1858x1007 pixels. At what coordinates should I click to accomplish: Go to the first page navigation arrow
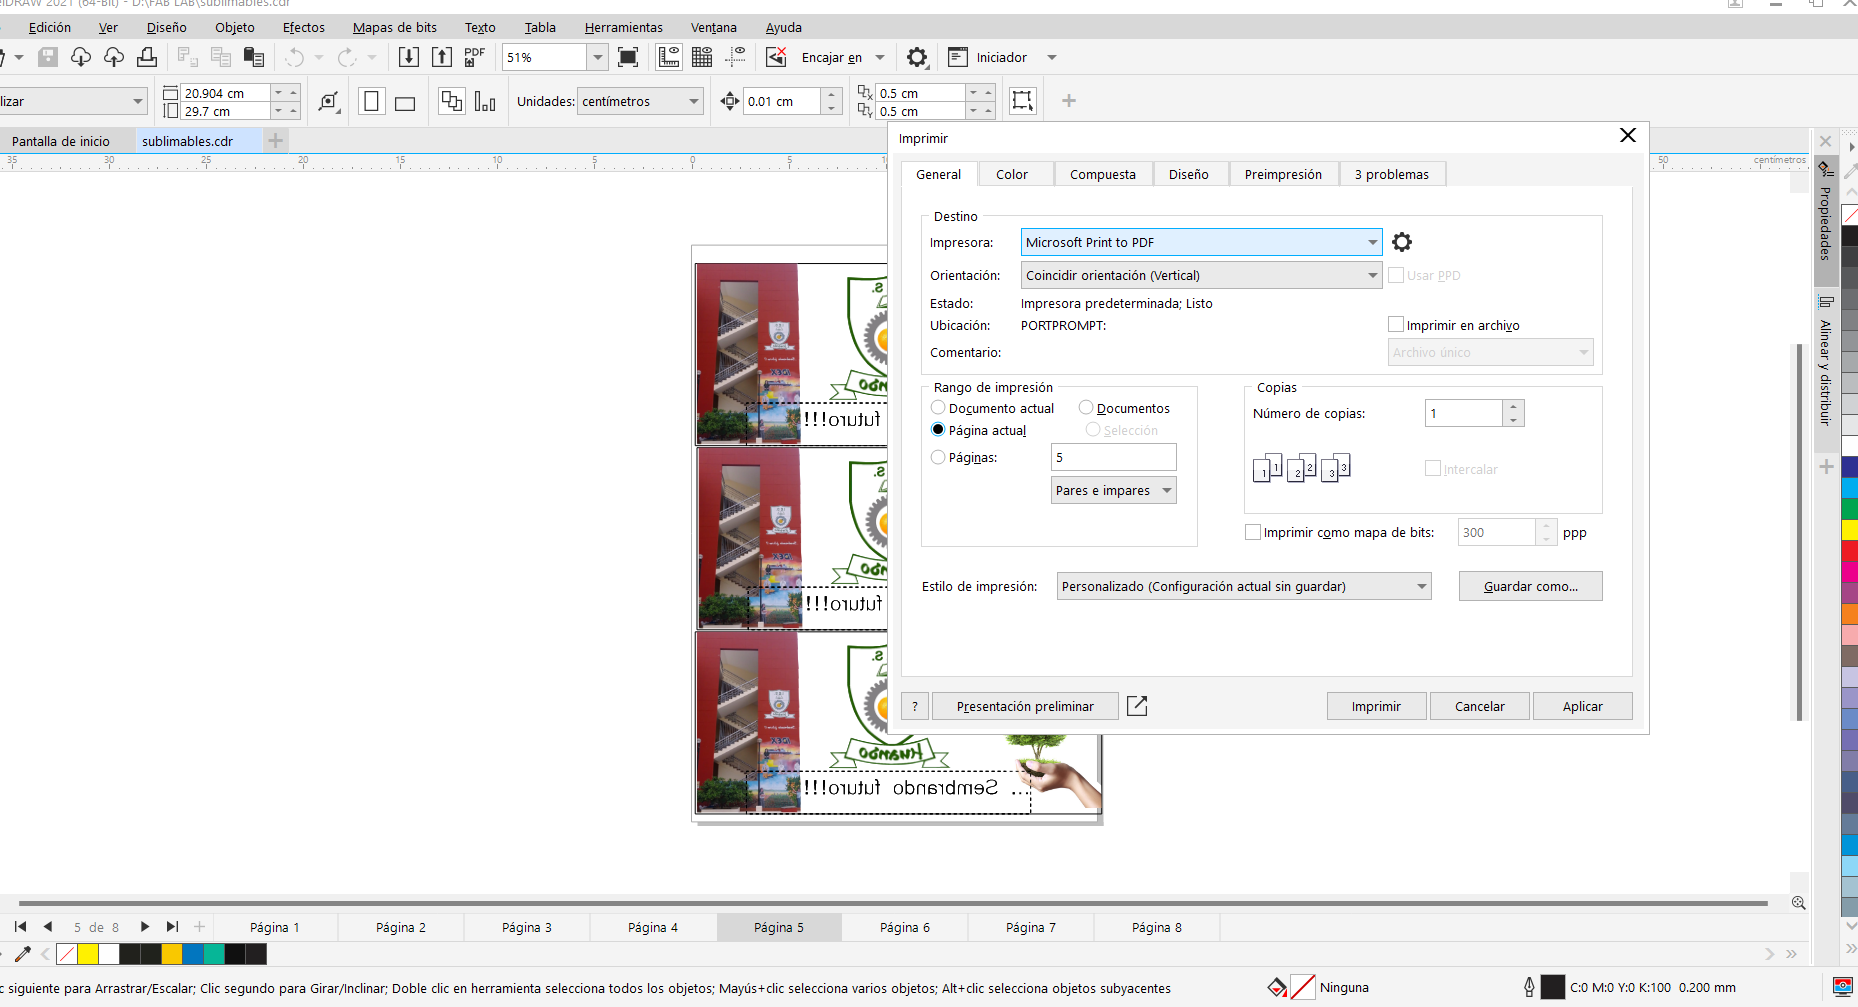pyautogui.click(x=20, y=927)
